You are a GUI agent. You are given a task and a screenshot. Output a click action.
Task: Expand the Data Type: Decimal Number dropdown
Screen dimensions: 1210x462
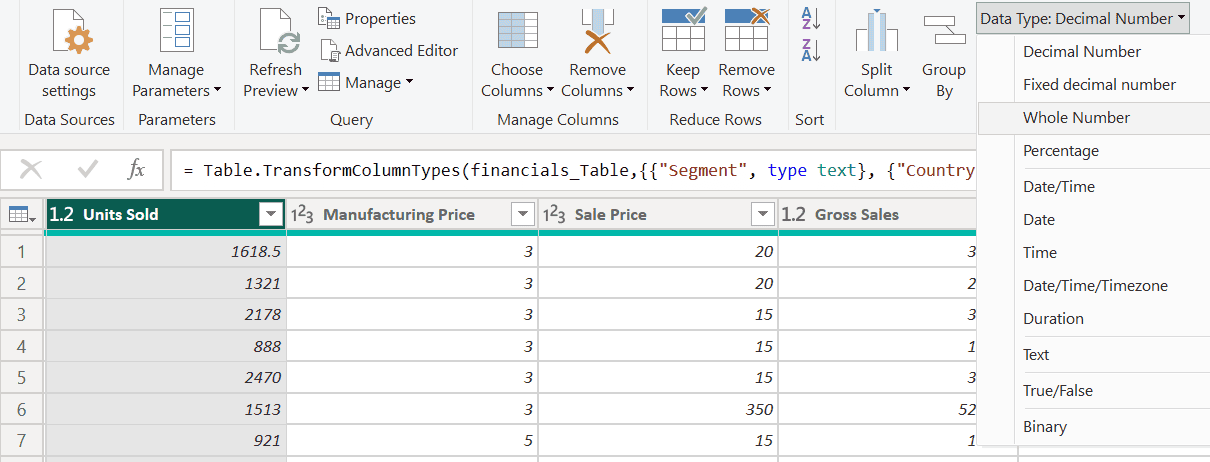click(x=1083, y=18)
